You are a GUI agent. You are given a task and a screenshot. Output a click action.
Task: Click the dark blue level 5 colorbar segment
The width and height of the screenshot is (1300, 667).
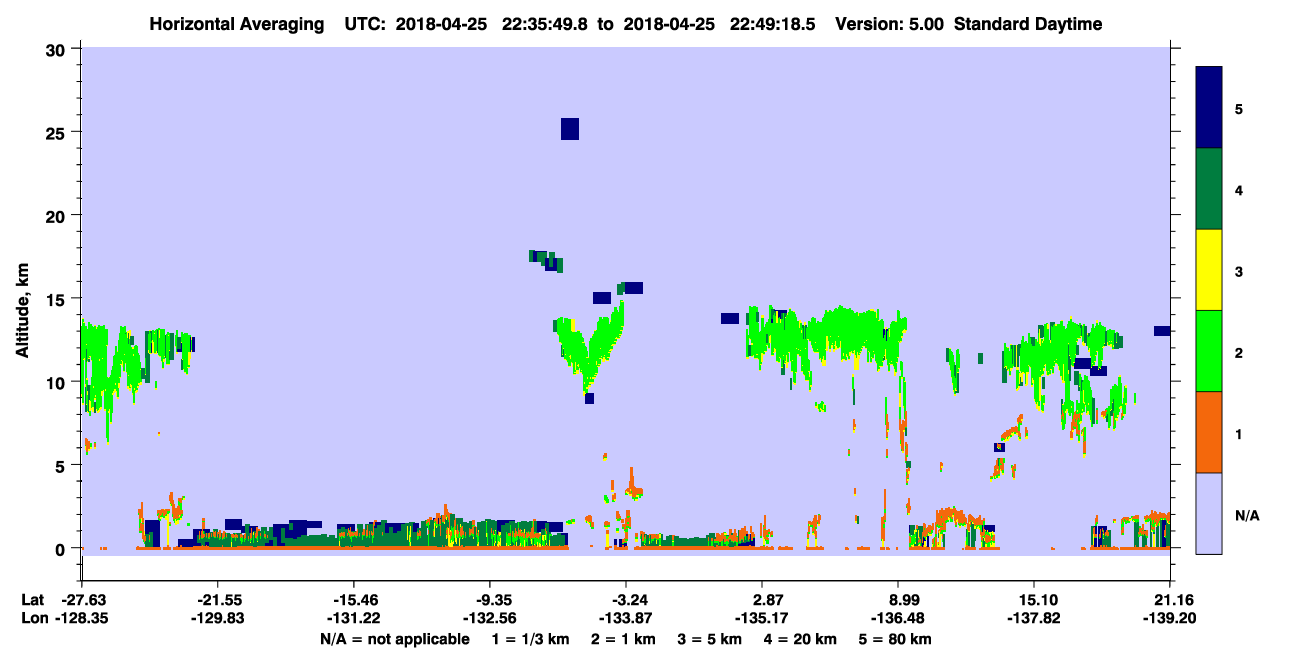pos(1209,108)
